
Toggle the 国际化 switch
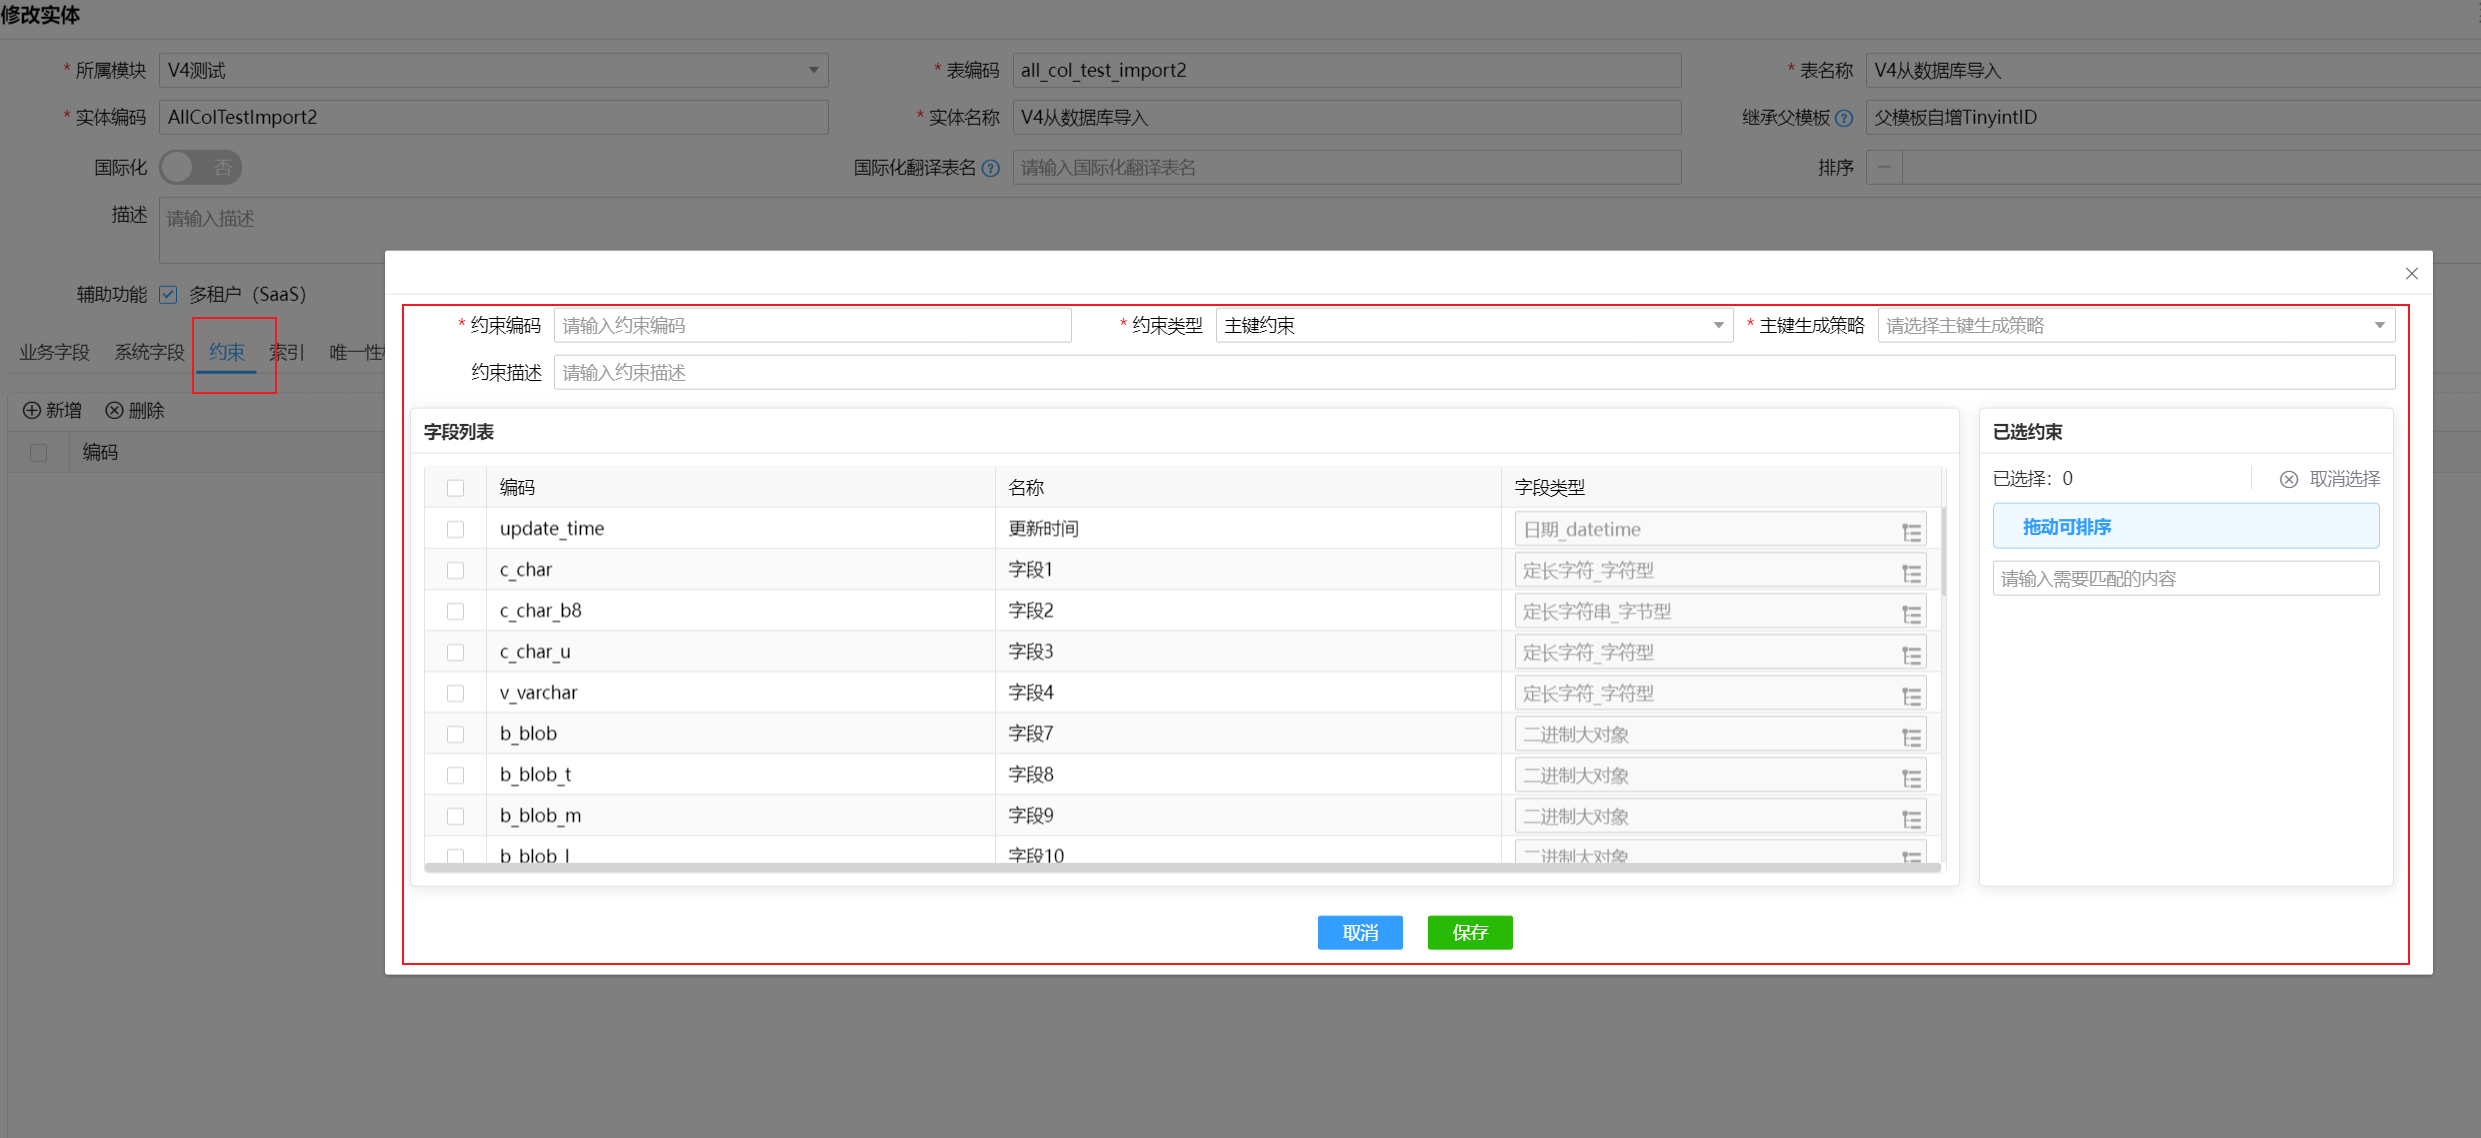200,167
